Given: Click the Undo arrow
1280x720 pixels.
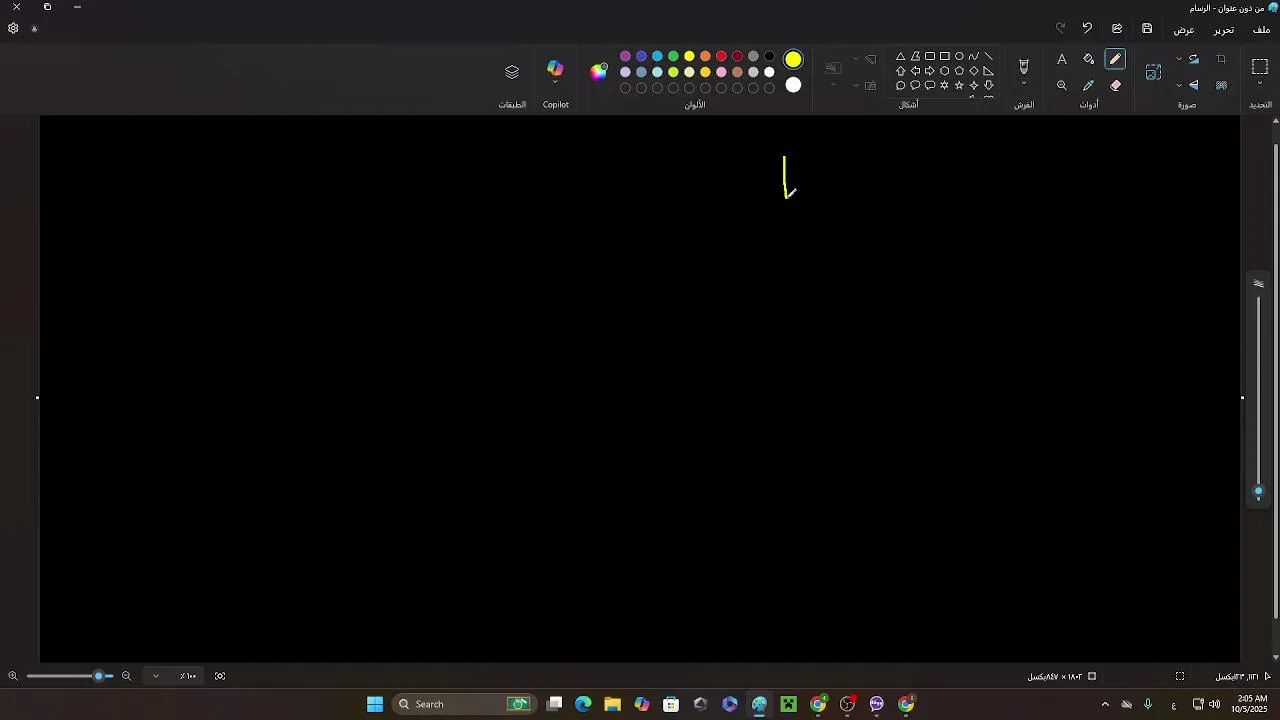Looking at the screenshot, I should [1087, 29].
